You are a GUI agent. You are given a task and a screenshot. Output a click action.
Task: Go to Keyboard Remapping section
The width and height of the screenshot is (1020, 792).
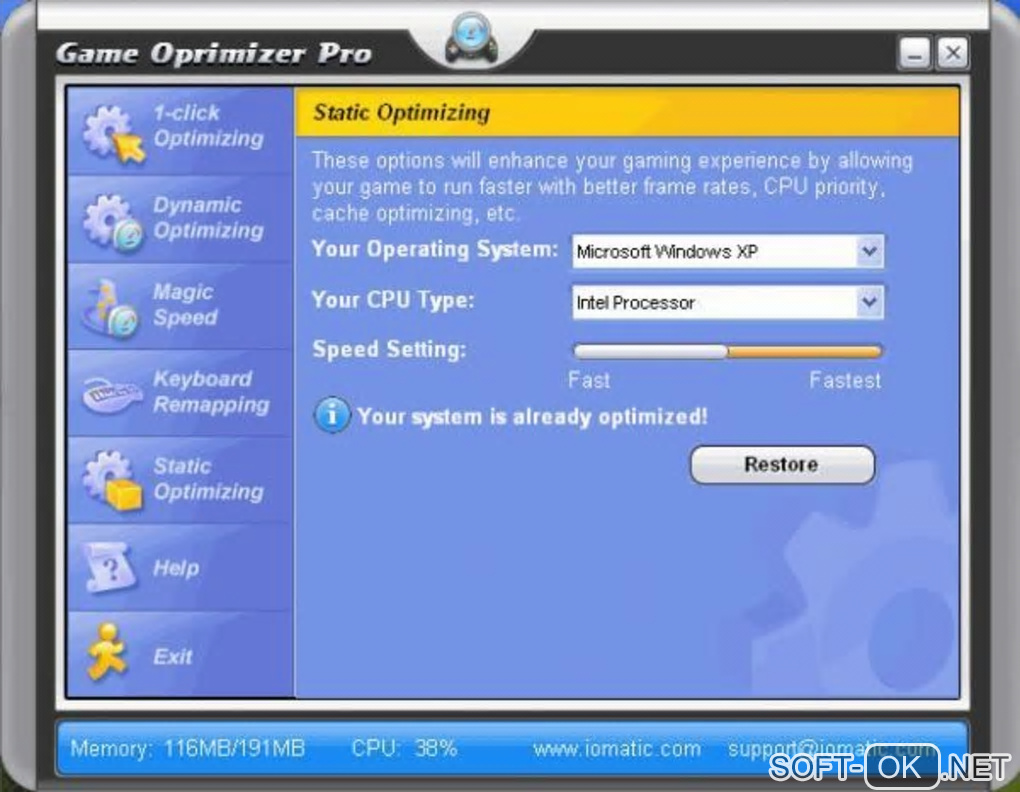pos(180,393)
